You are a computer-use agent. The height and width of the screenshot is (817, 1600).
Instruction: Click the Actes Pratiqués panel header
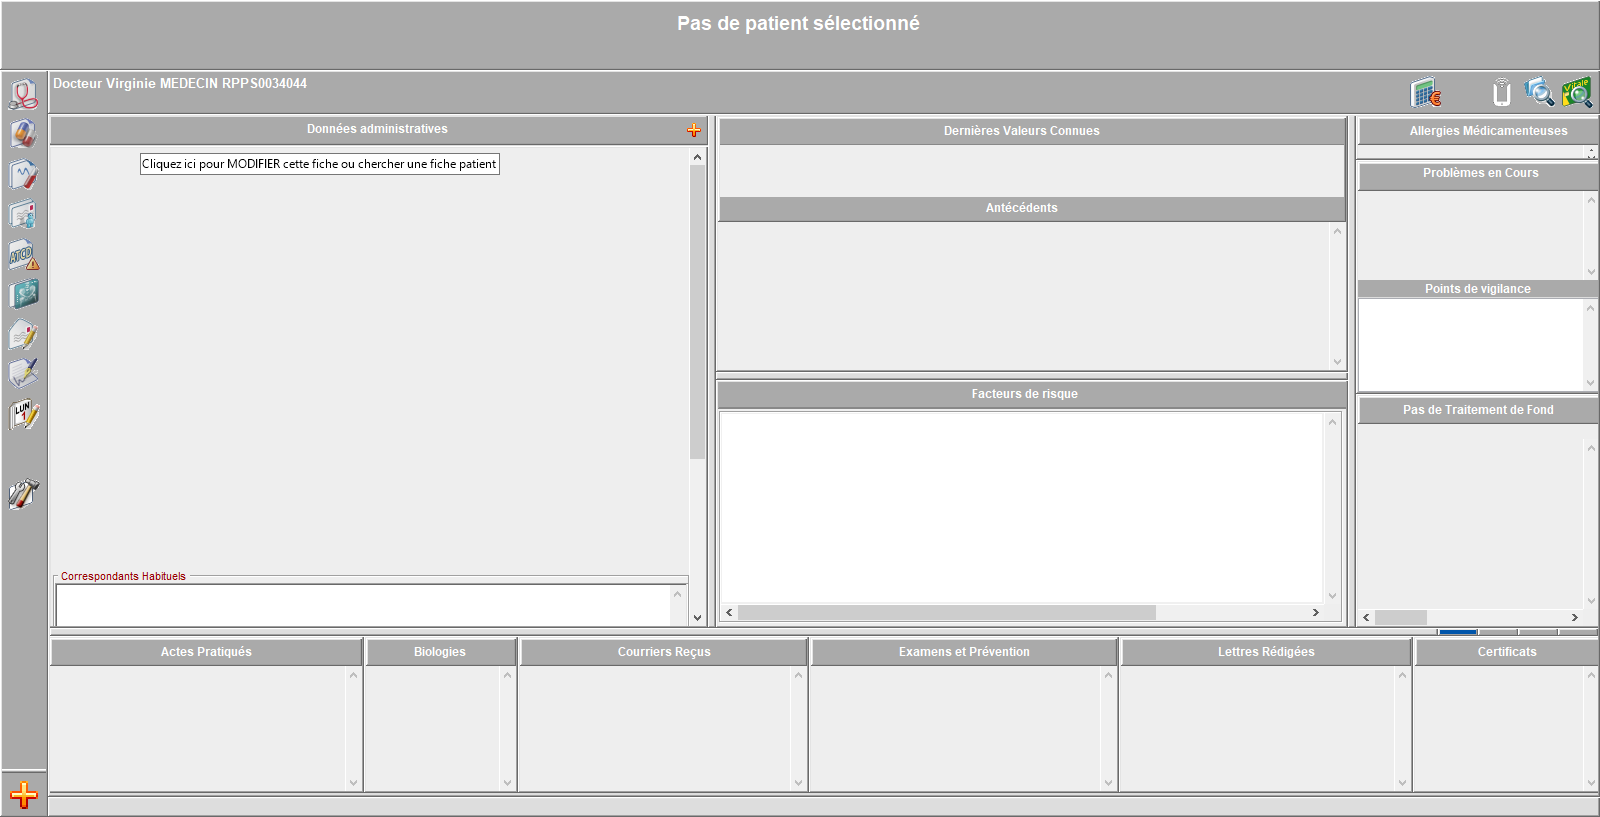[206, 652]
